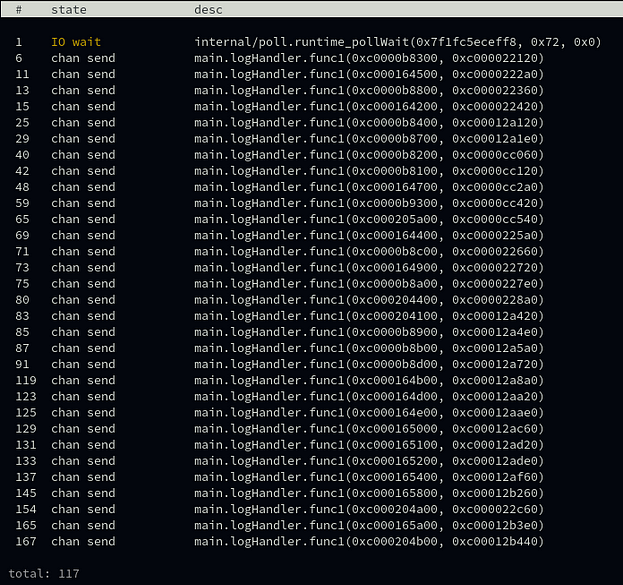Click desc logHandler.func1(0xc0000b8c00, 0xc000022660)

coord(369,251)
